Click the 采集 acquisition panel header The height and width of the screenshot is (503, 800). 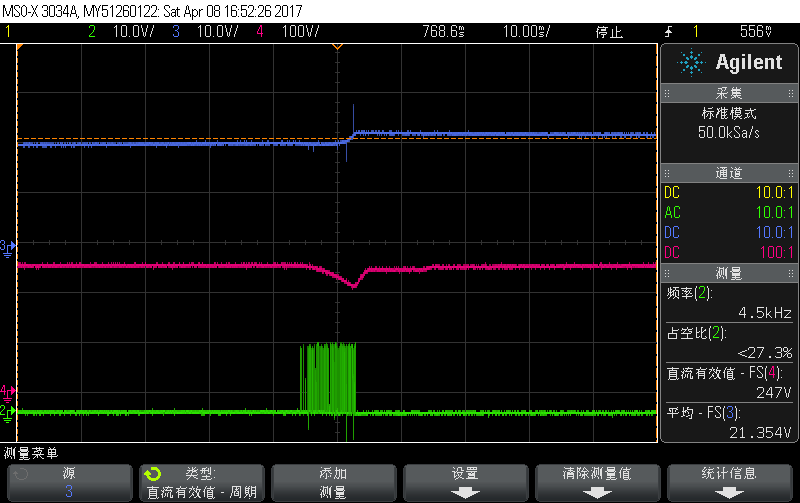pyautogui.click(x=729, y=93)
